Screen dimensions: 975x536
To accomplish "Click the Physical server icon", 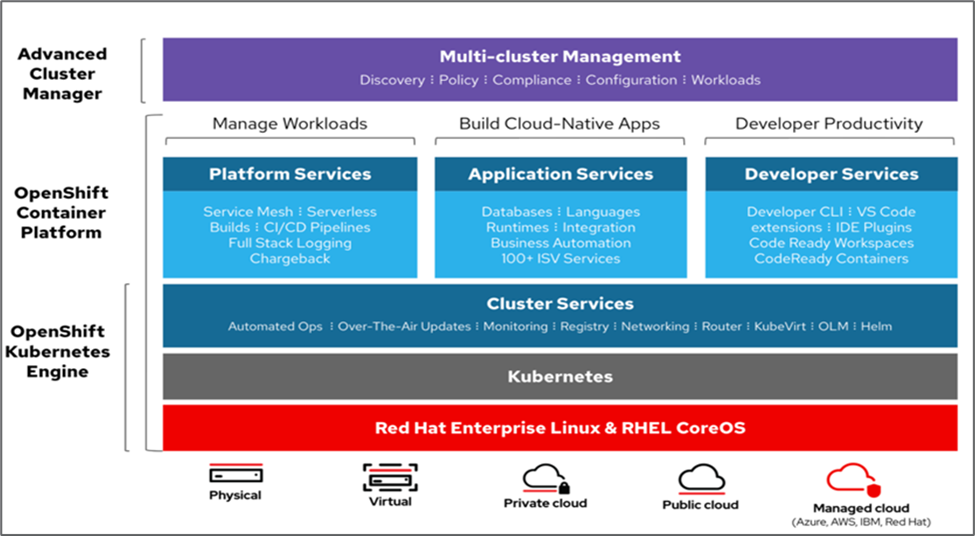I will click(x=236, y=474).
